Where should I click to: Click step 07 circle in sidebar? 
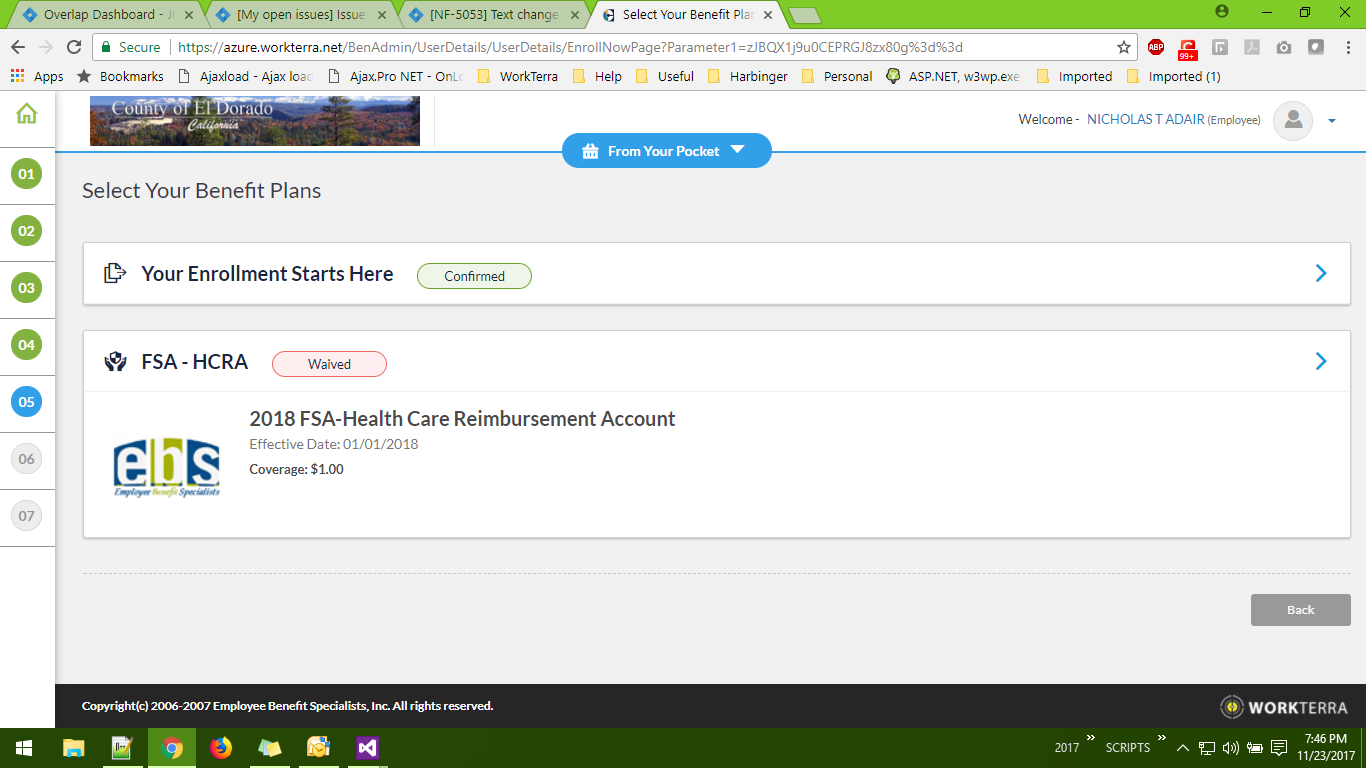[26, 516]
